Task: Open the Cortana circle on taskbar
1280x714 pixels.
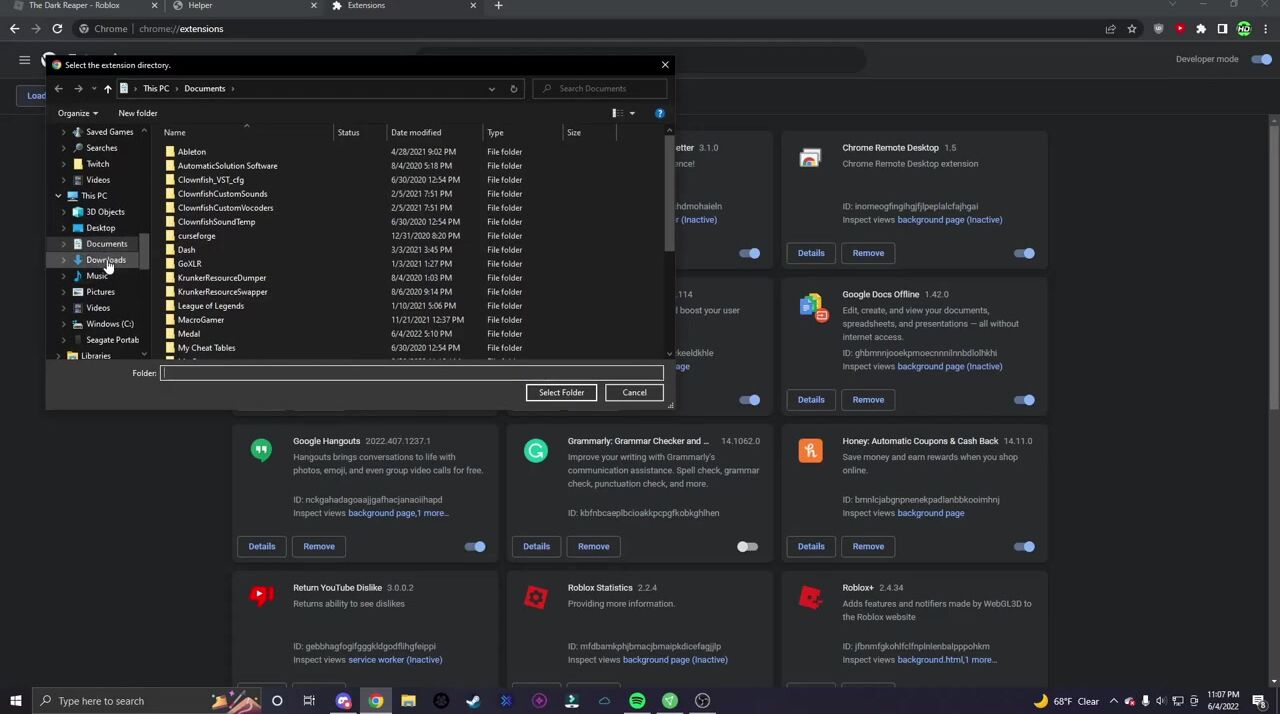Action: [x=277, y=701]
